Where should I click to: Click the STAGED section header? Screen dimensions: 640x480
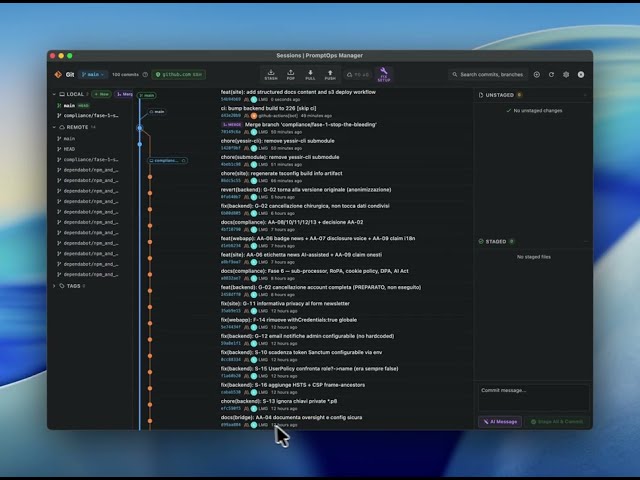(x=533, y=242)
